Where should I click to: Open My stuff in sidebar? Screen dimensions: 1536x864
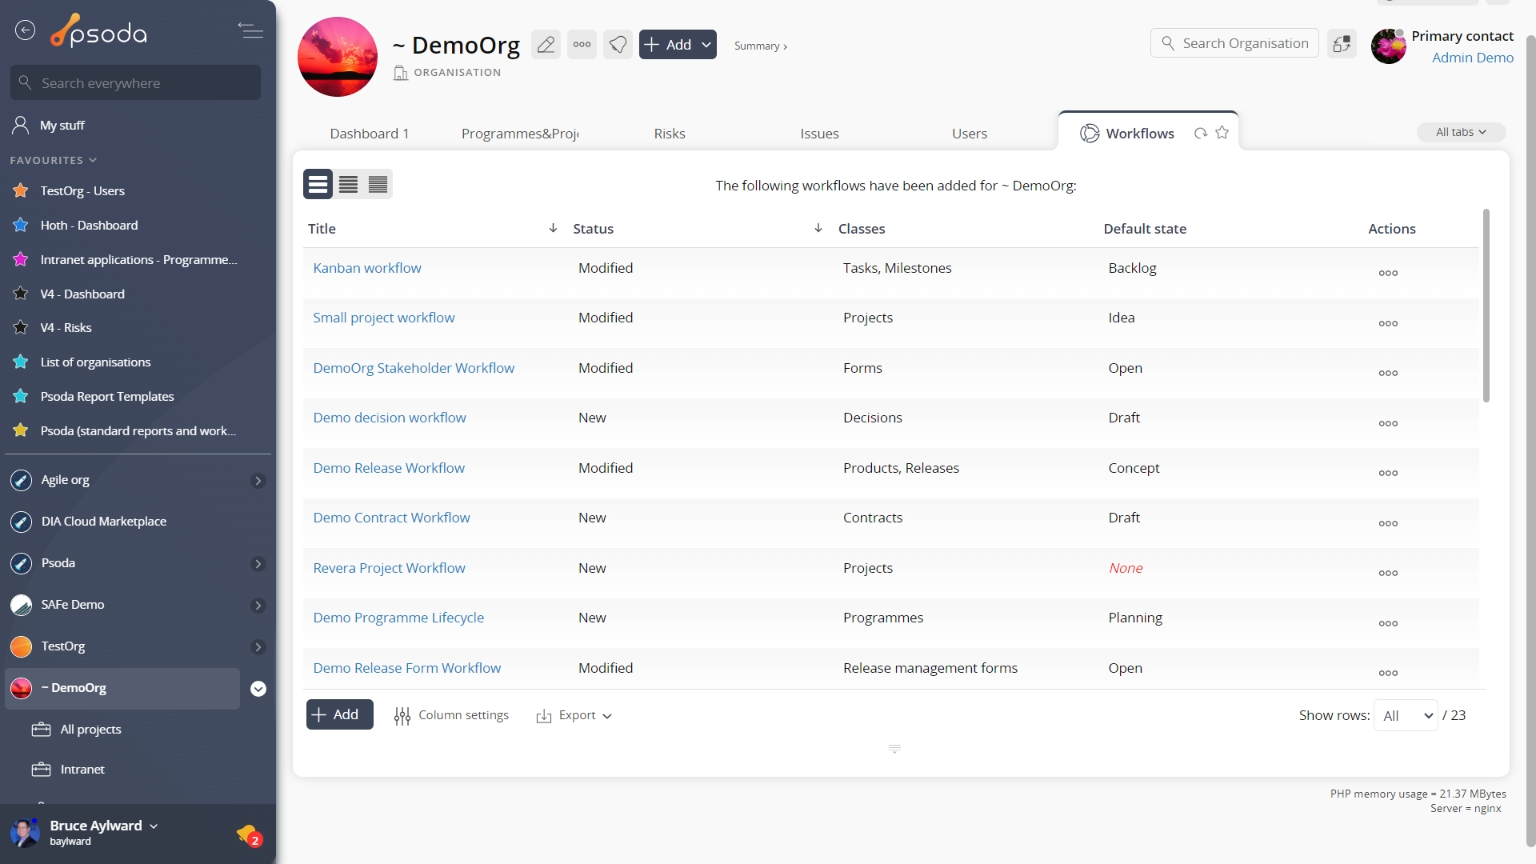point(62,125)
